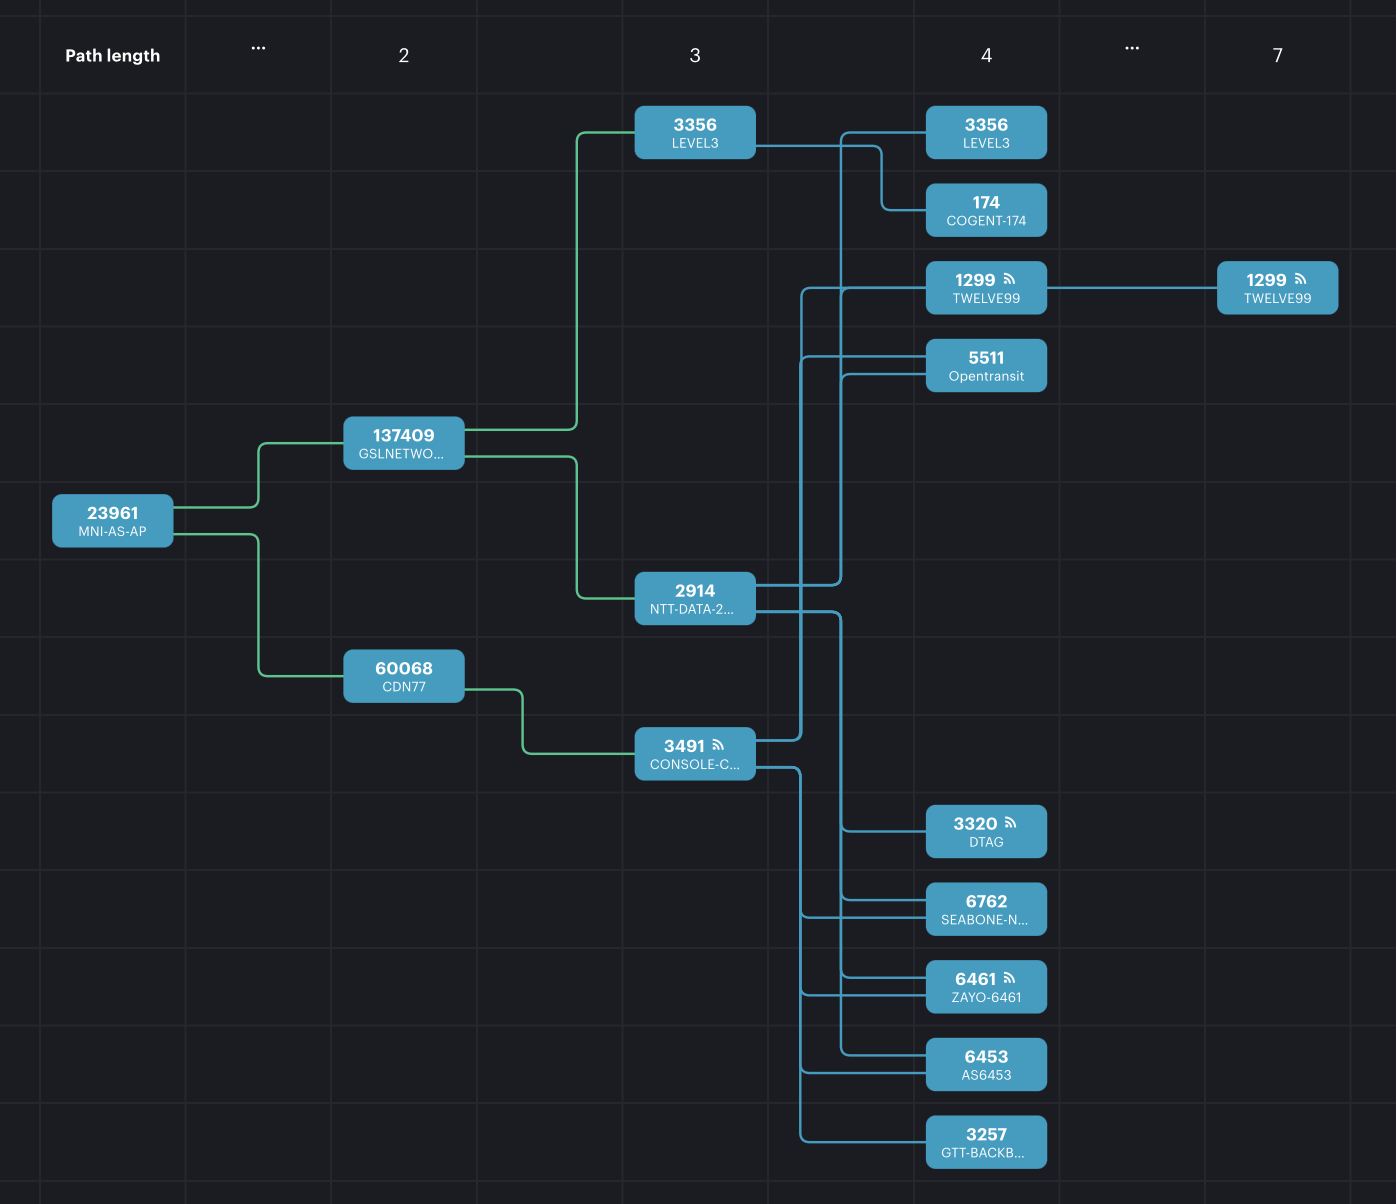
Task: Select the origin node 23961 MNI-AS-AP
Action: pos(113,521)
